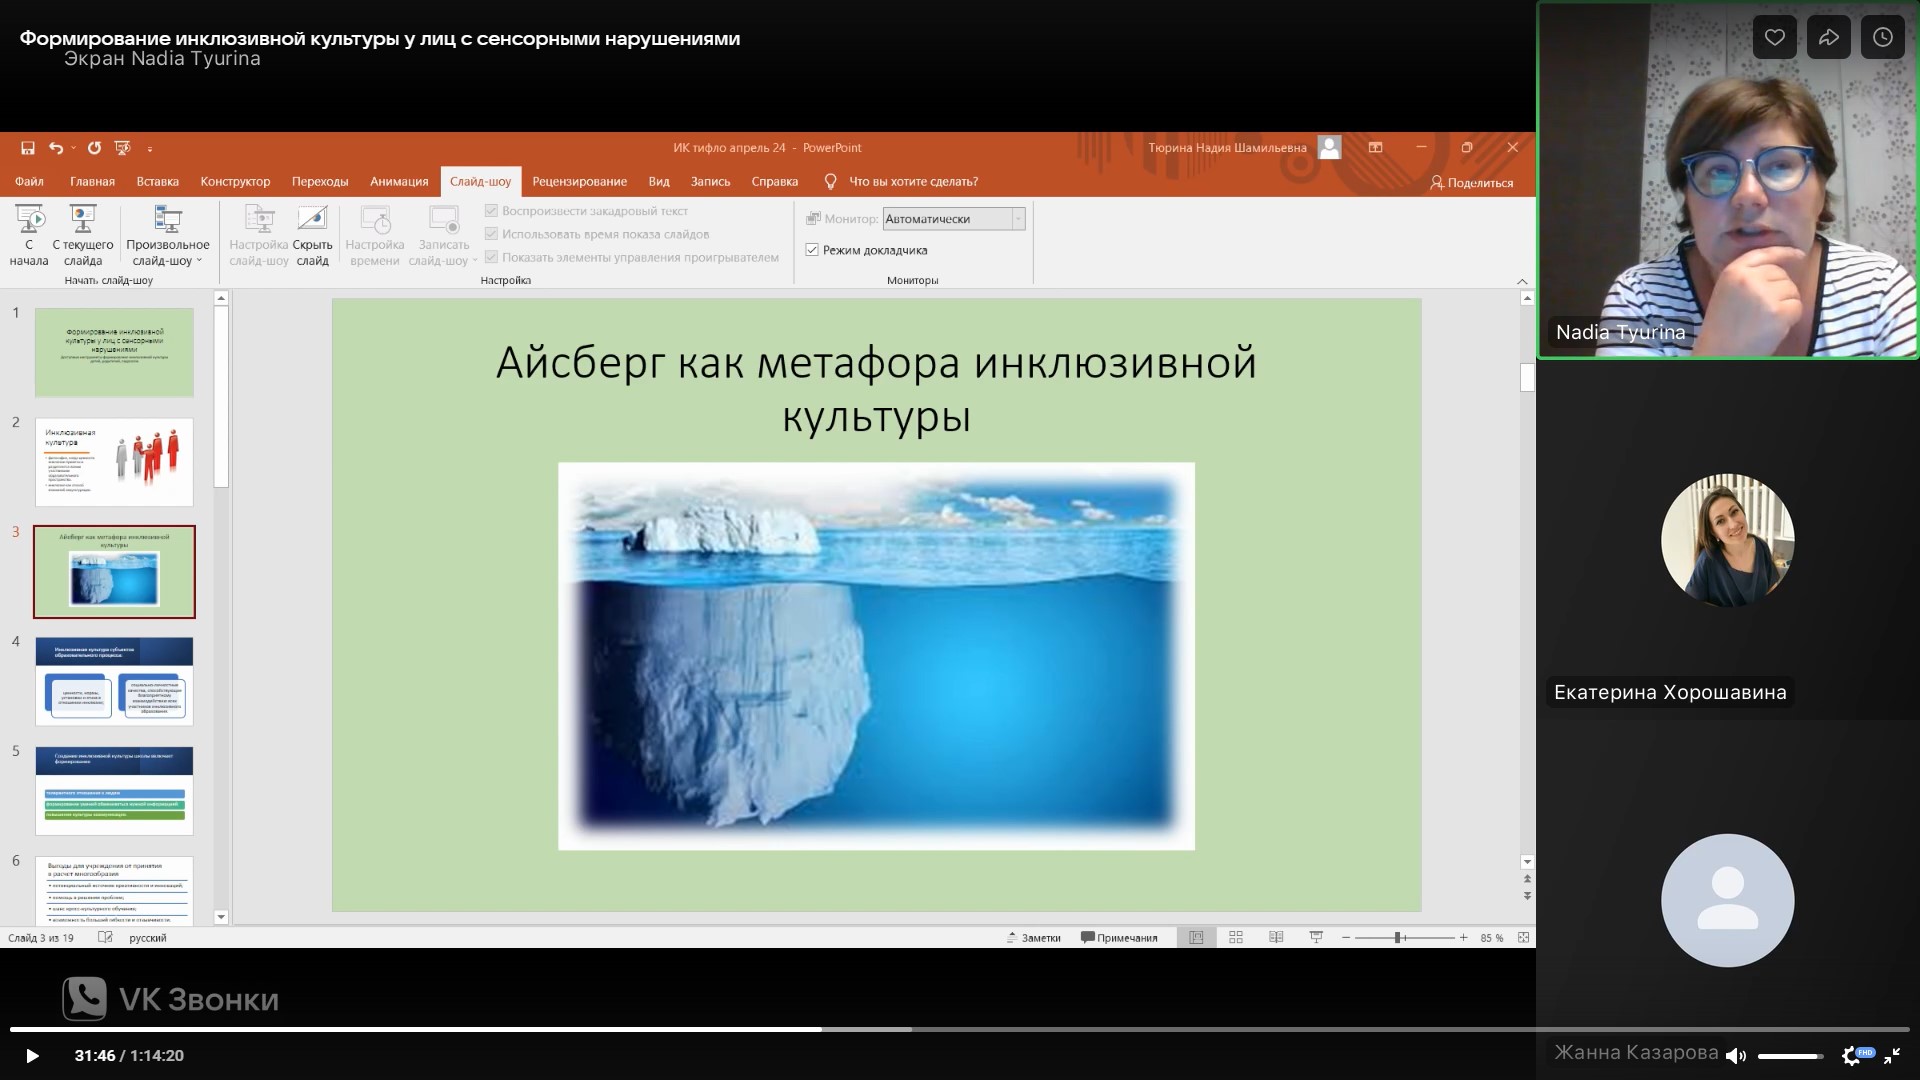Viewport: 1920px width, 1080px height.
Task: Toggle 'Use slide show timings' checkbox
Action: [x=491, y=234]
